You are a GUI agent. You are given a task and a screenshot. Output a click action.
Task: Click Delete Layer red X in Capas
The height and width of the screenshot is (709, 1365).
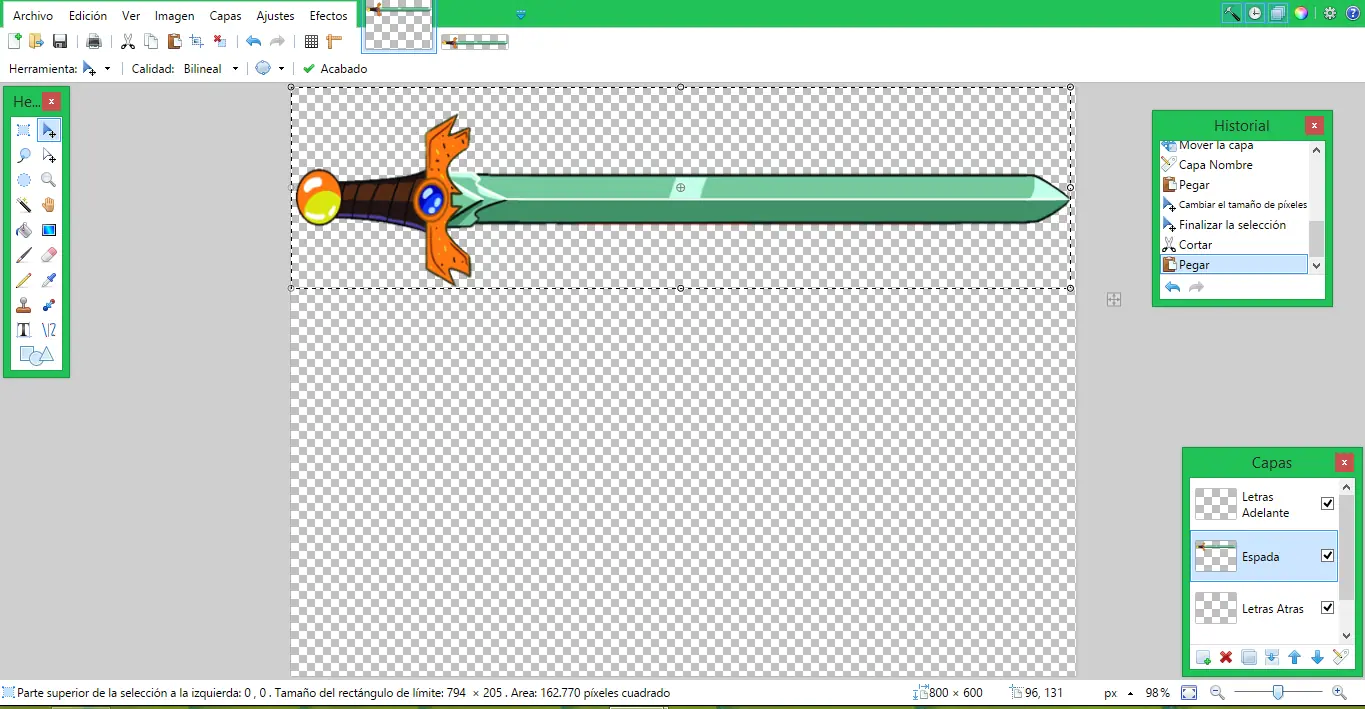coord(1226,657)
